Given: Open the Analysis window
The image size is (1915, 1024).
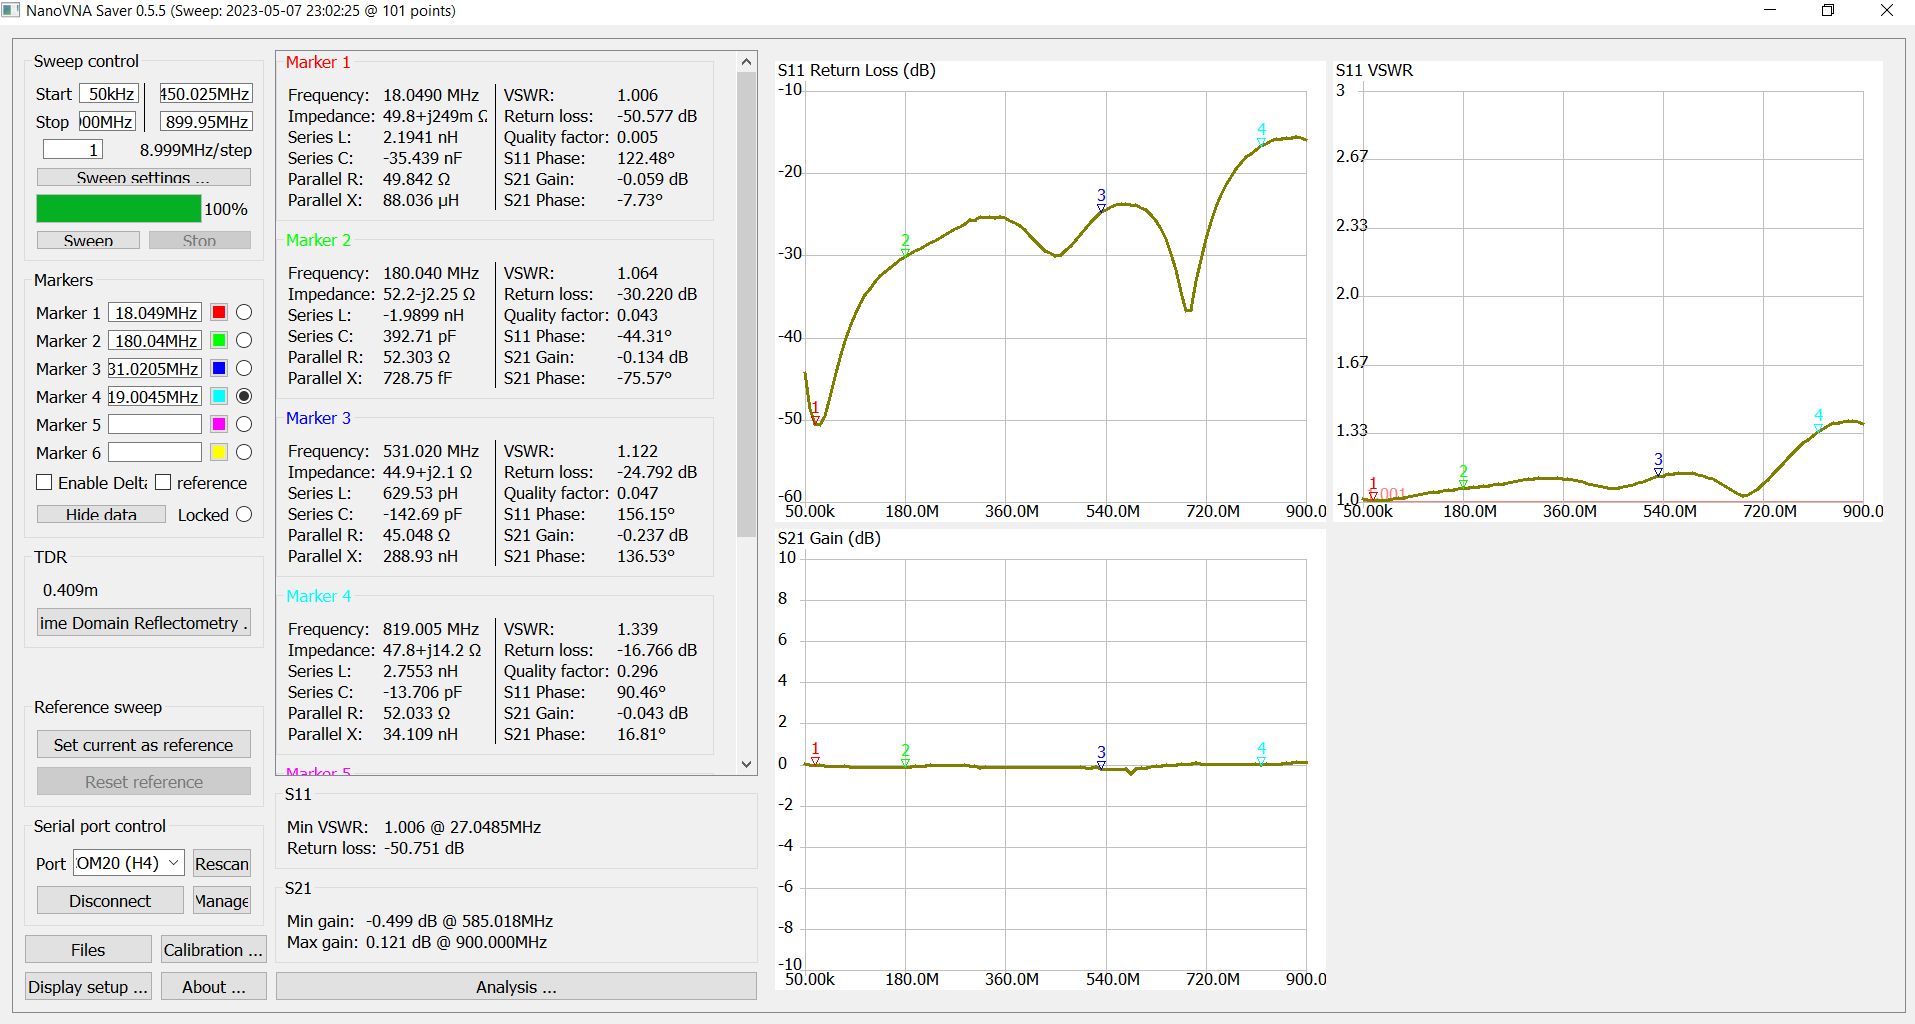Looking at the screenshot, I should coord(516,987).
